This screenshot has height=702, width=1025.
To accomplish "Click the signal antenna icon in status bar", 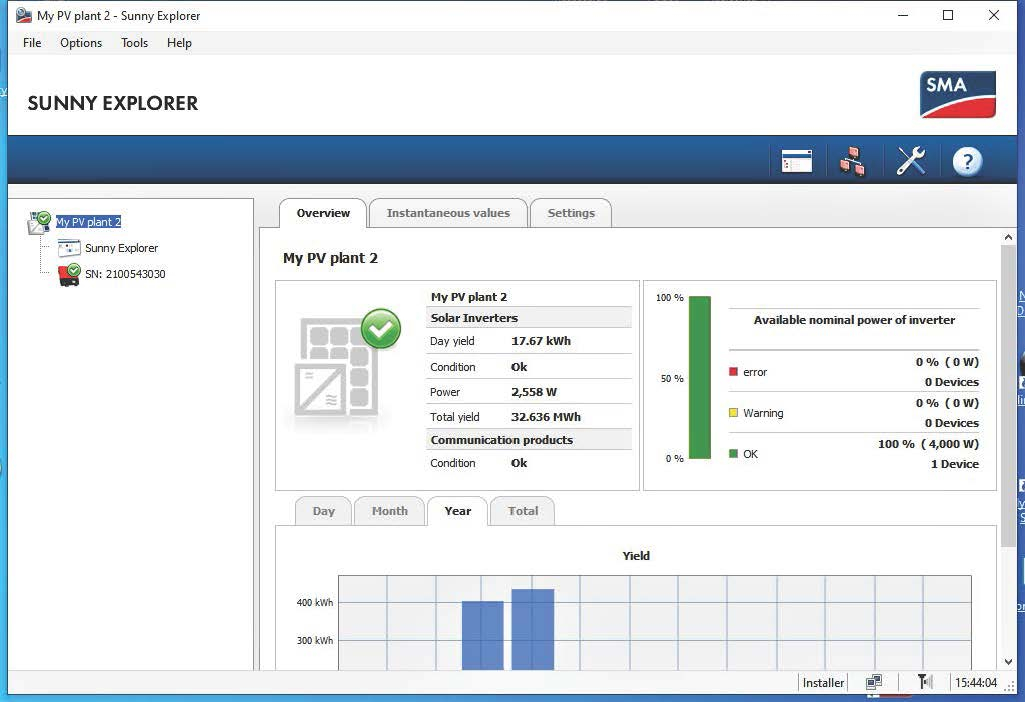I will (924, 682).
